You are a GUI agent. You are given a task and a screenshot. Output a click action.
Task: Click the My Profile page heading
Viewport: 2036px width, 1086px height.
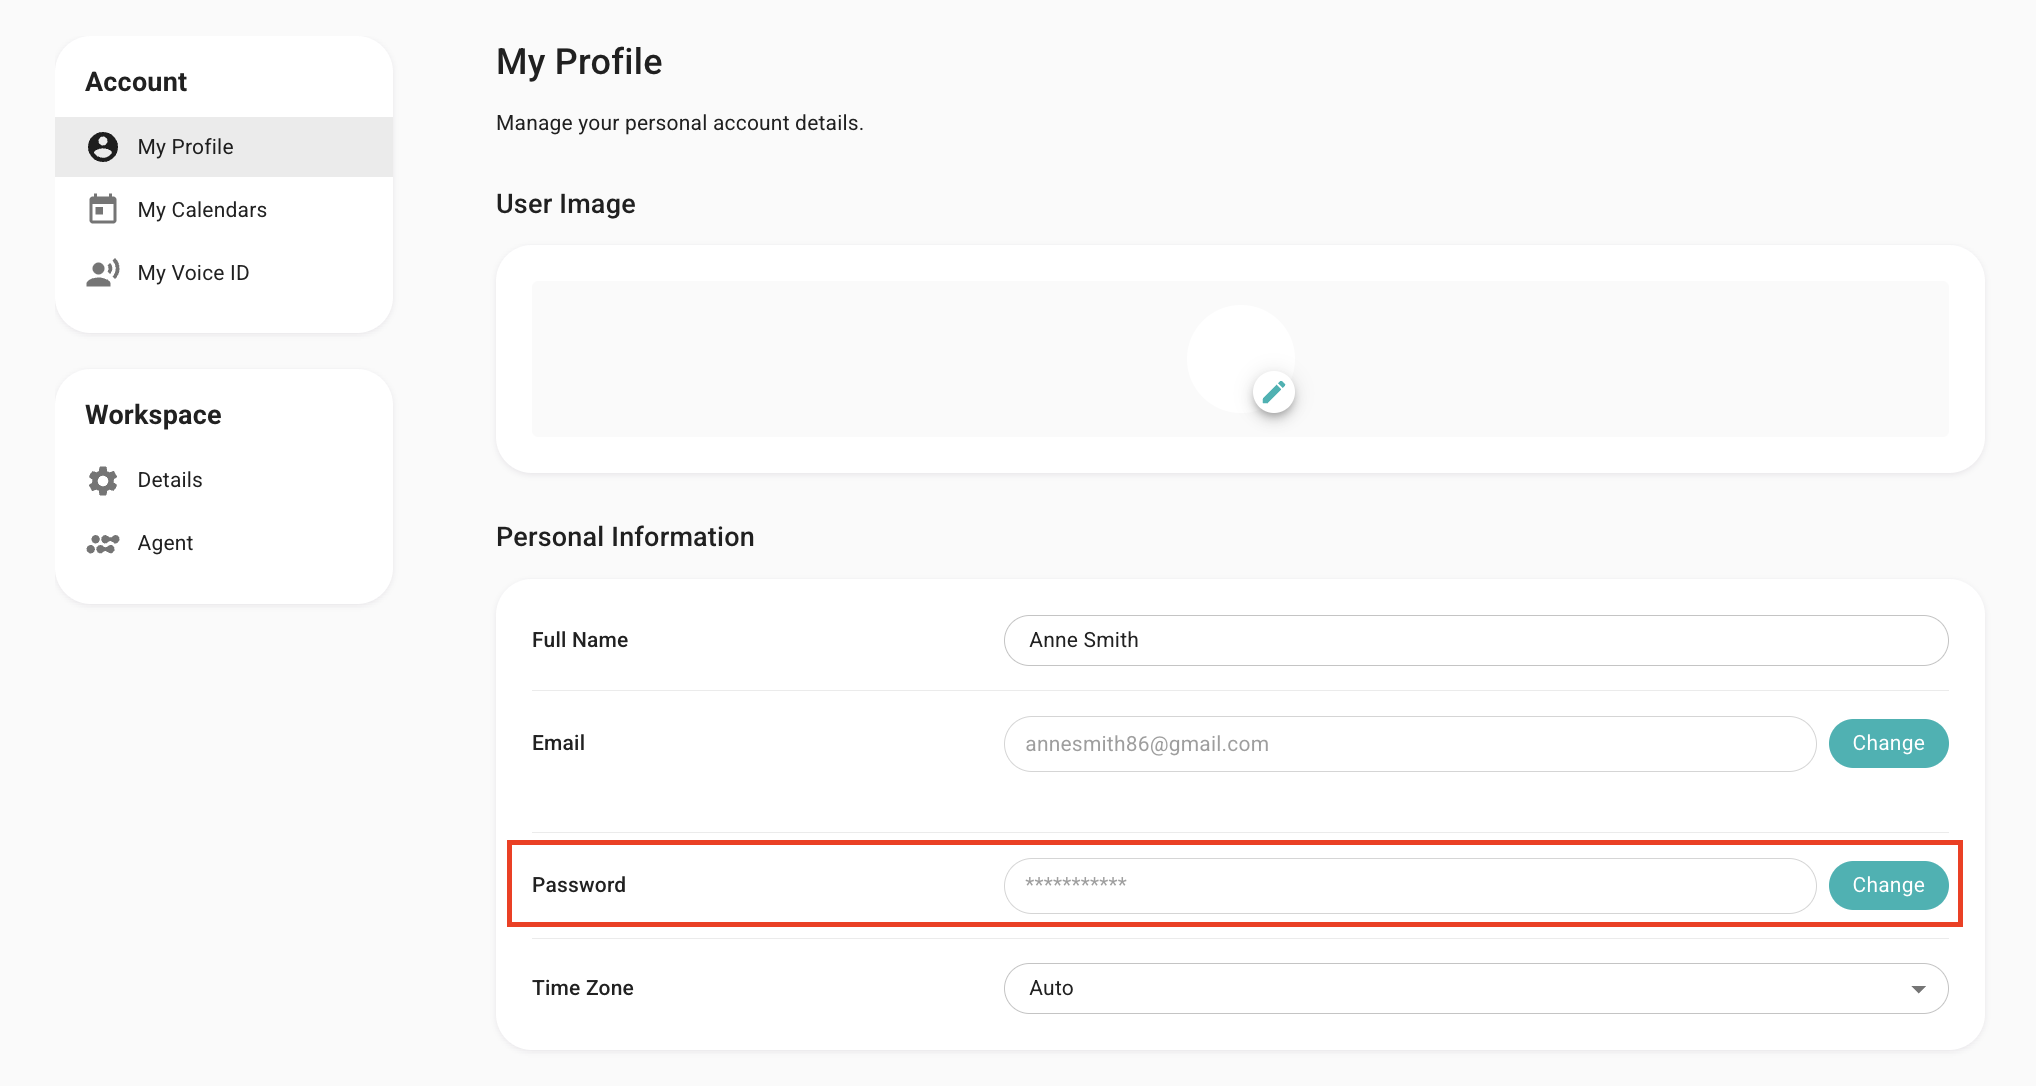pos(579,62)
